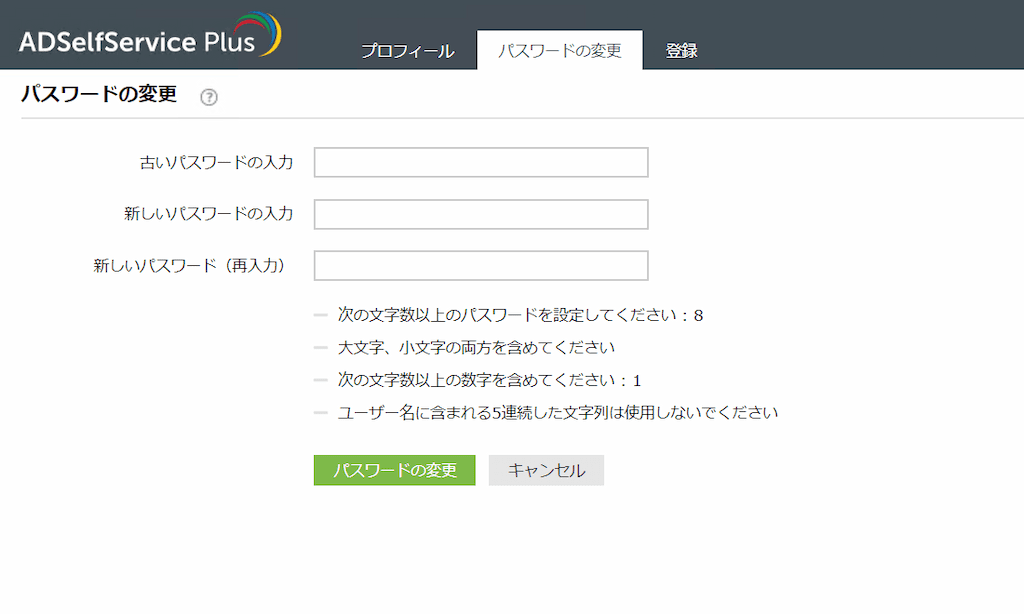Click the ユーザー名 5連続 rule text
Viewport: 1024px width, 614px height.
click(x=558, y=412)
